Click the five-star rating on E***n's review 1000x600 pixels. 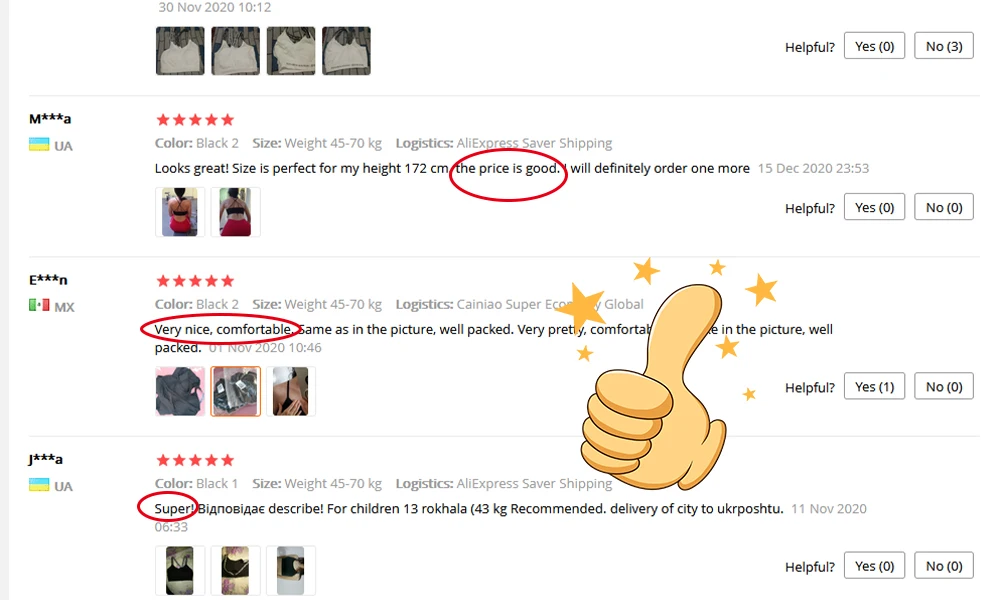click(x=195, y=281)
